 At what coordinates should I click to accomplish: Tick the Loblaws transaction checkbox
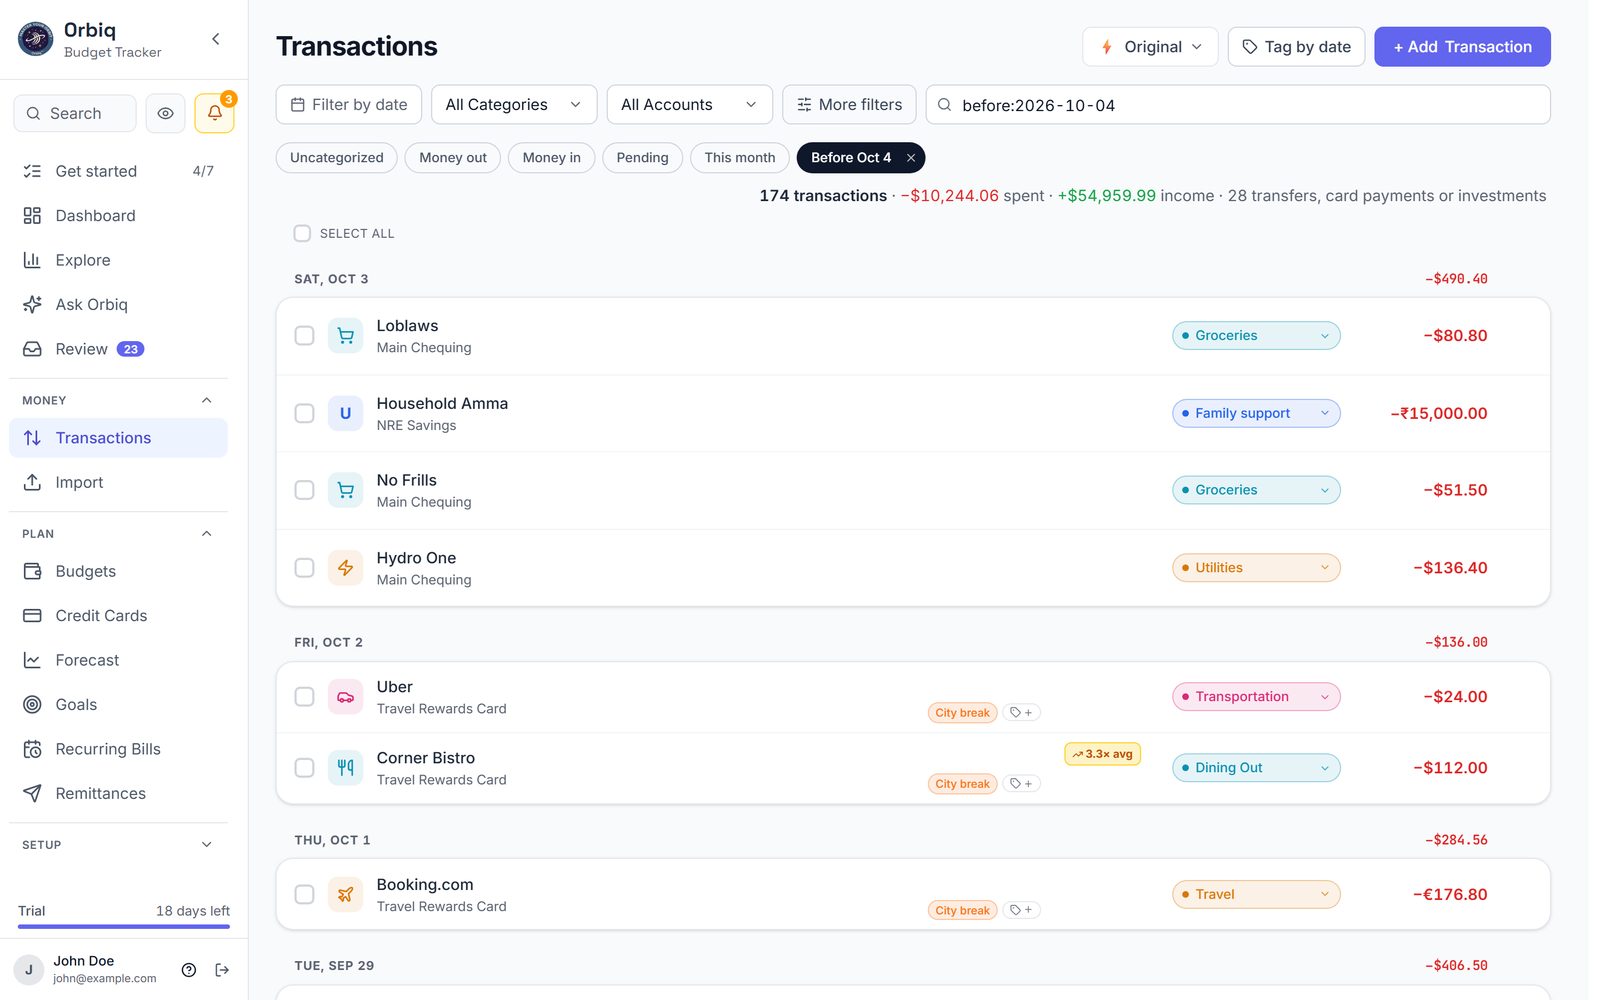(x=304, y=336)
